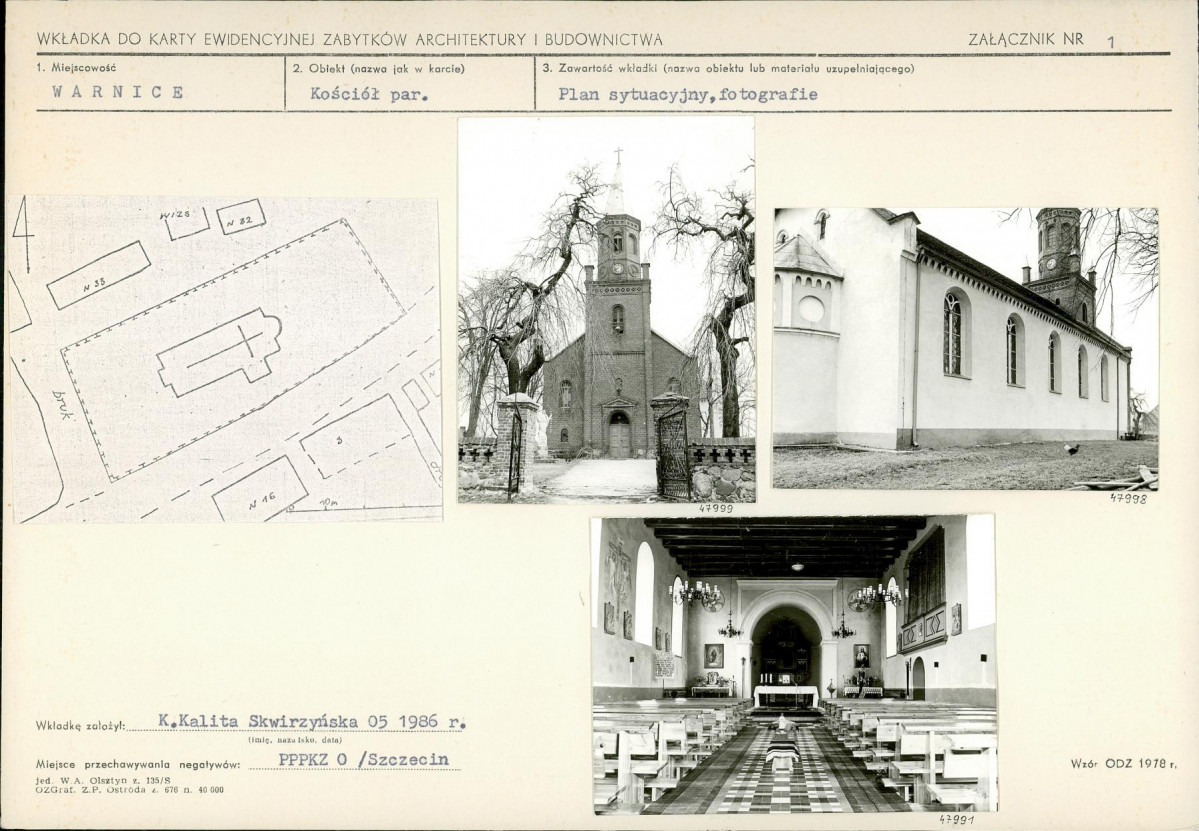The width and height of the screenshot is (1199, 831).
Task: Click the attachment number 1
Action: tap(1110, 42)
